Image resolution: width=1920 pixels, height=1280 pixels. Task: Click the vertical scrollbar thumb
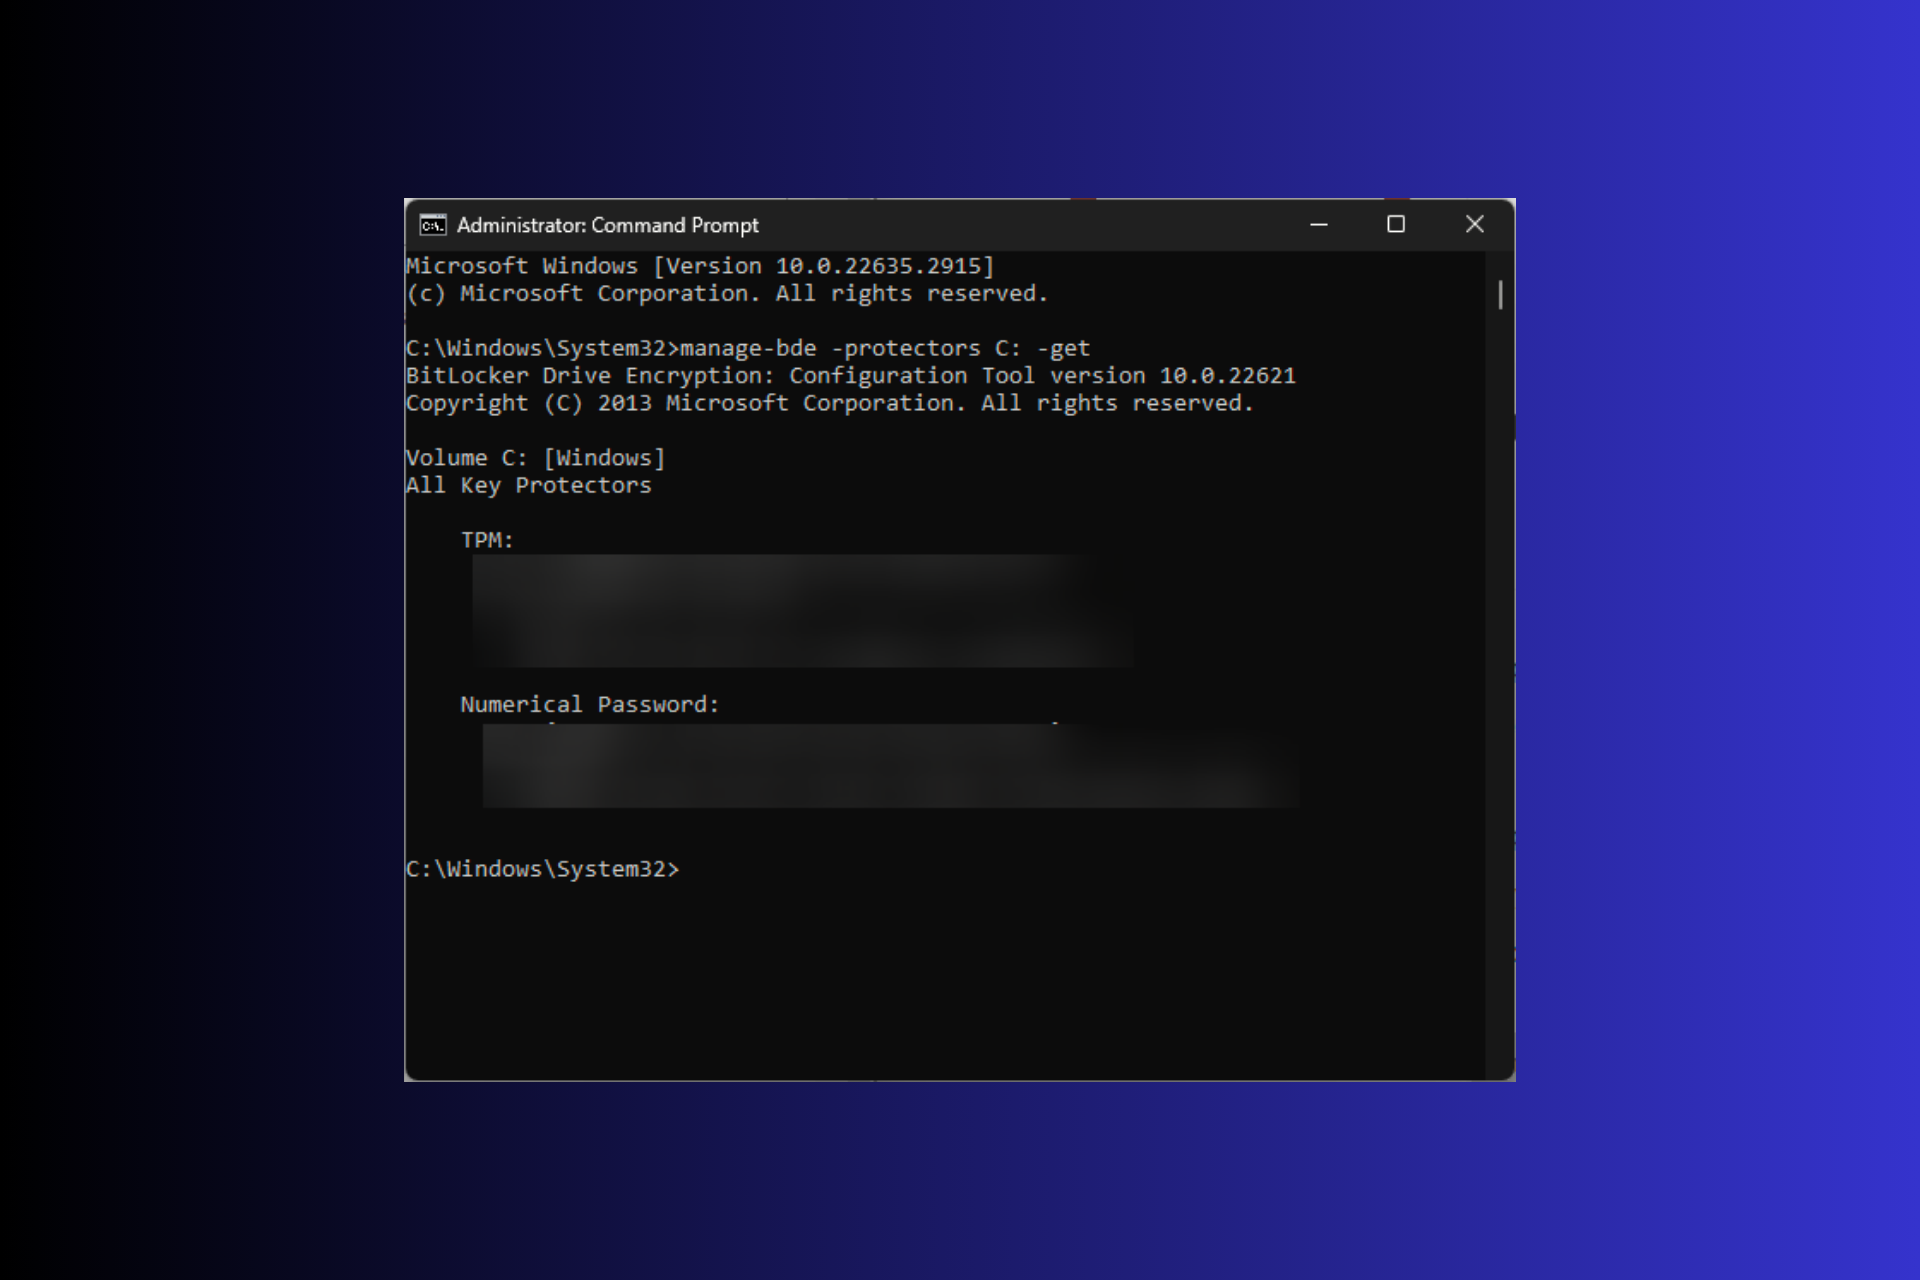pyautogui.click(x=1500, y=294)
